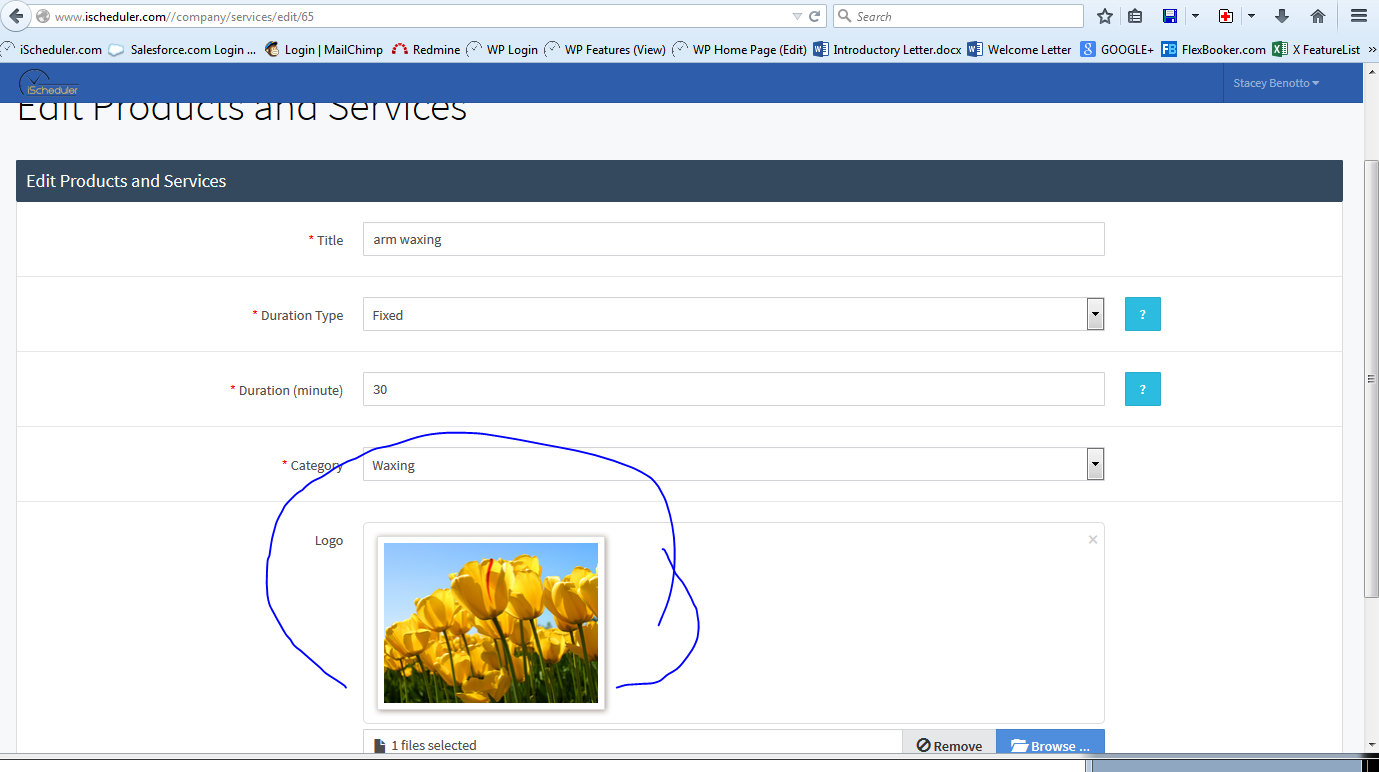
Task: Open Introductory Letter.docx bookmark
Action: (x=887, y=49)
